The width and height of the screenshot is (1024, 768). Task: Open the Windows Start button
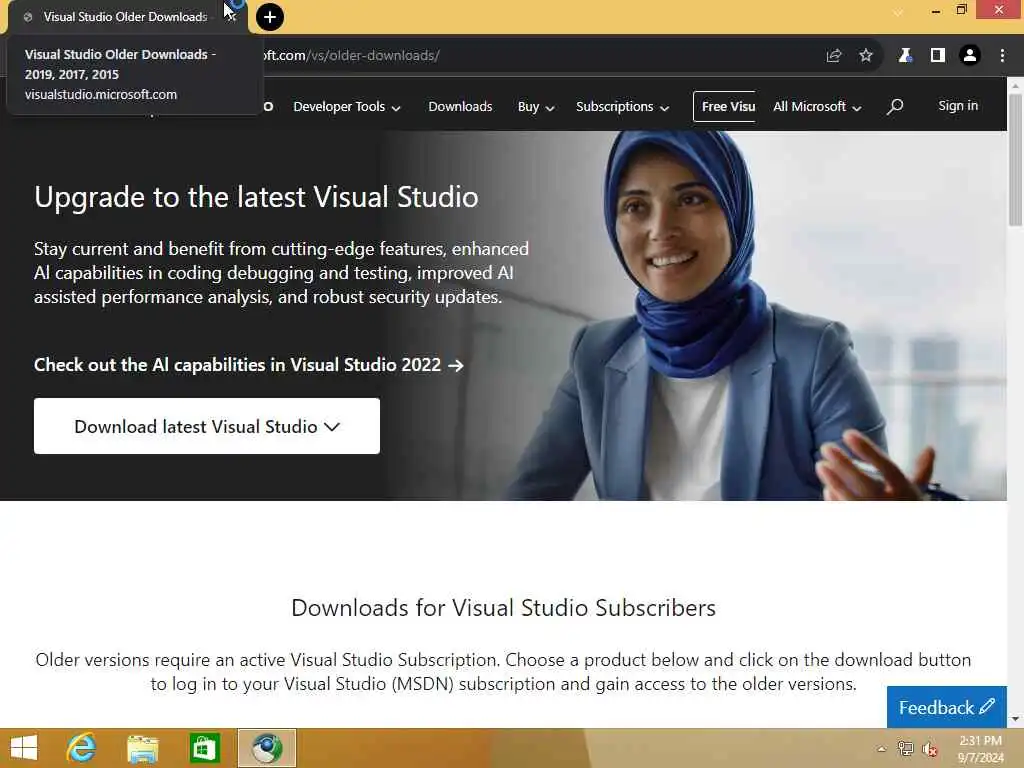click(x=24, y=748)
